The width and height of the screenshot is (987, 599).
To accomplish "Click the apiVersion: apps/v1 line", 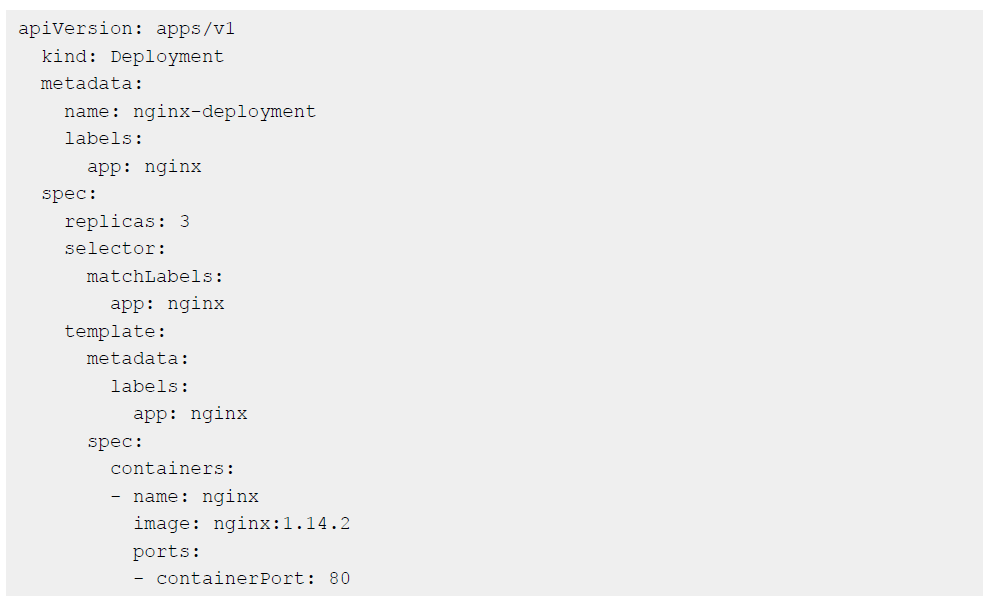I will [126, 29].
